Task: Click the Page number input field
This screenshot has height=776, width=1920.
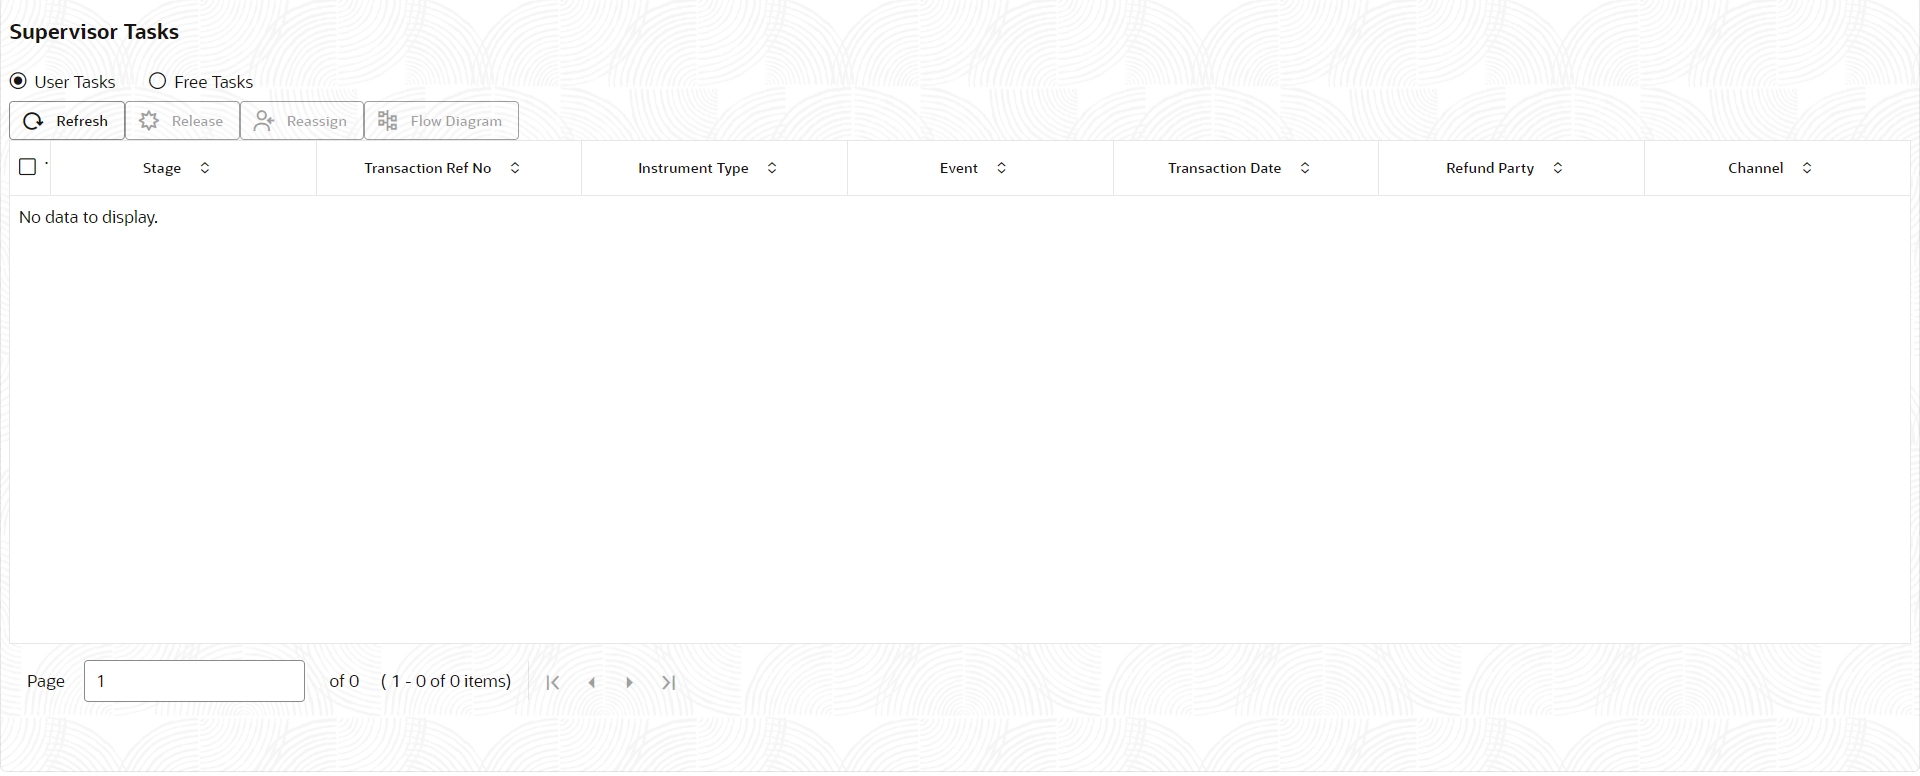Action: (194, 681)
